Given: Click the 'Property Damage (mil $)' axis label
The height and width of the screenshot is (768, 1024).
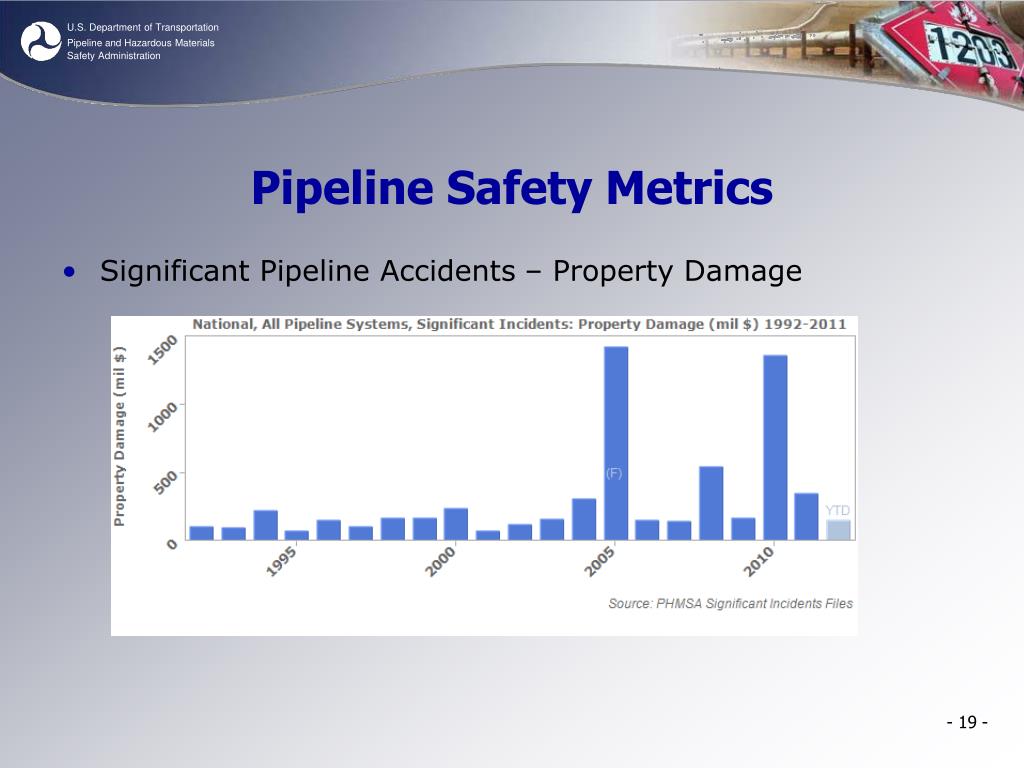Looking at the screenshot, I should (x=119, y=436).
